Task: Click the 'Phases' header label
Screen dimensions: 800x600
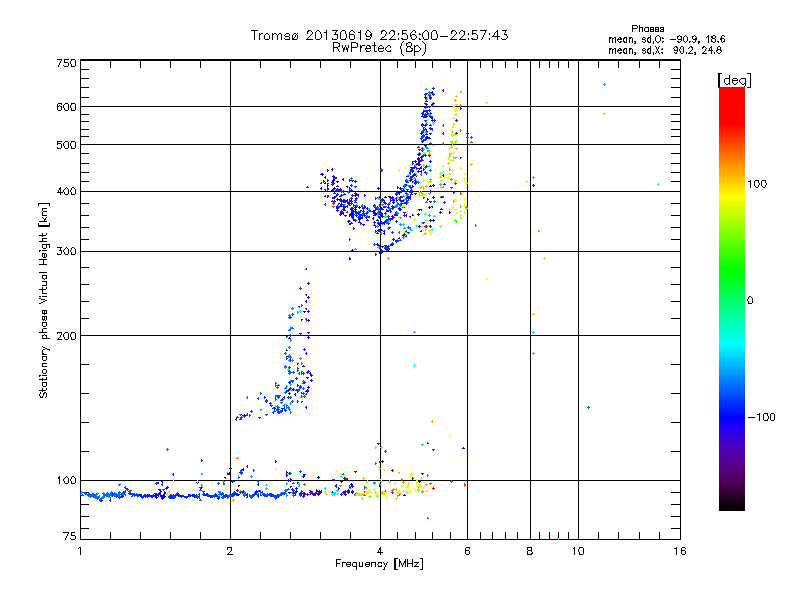Action: point(647,29)
